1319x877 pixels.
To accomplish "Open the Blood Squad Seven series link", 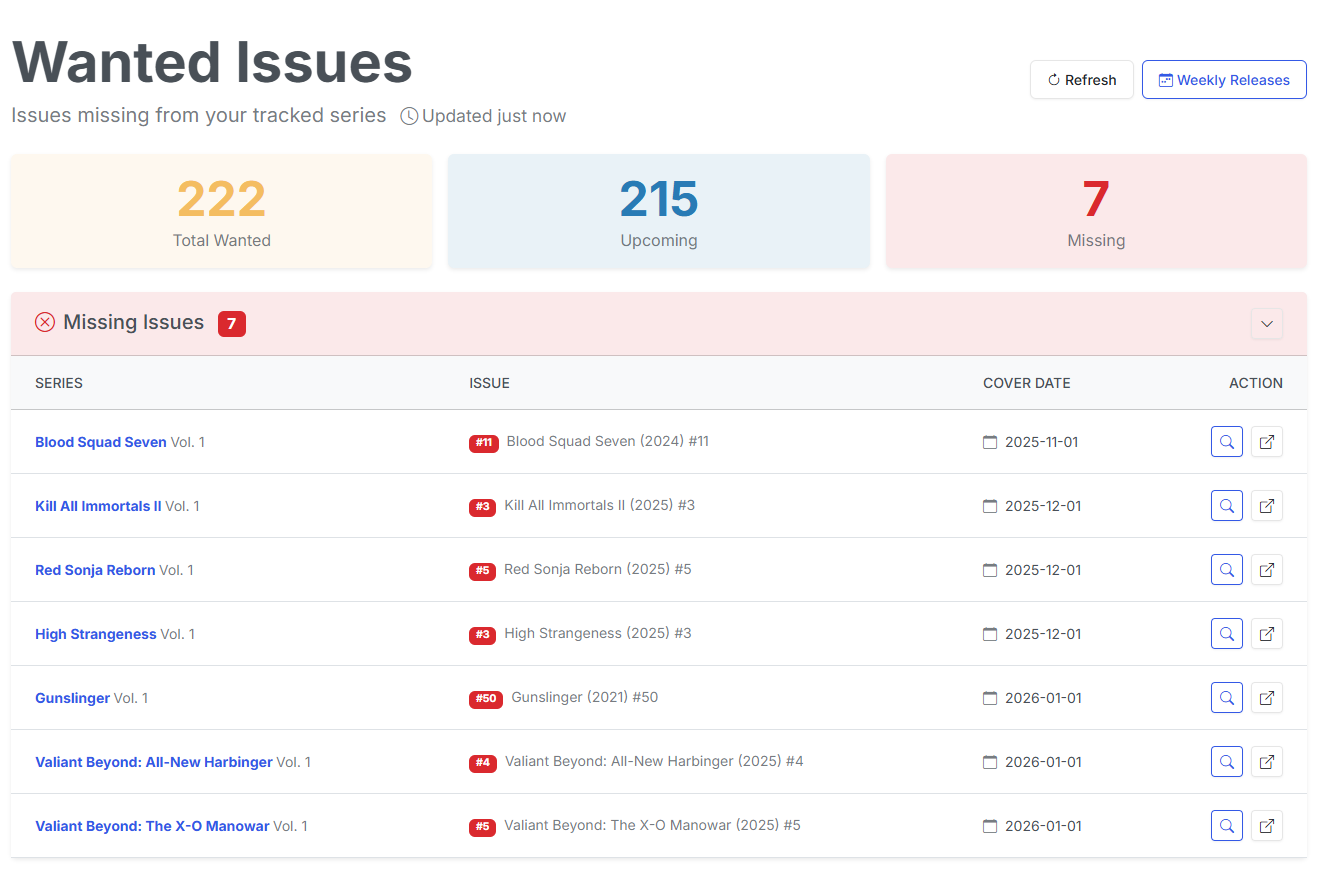I will coord(101,442).
